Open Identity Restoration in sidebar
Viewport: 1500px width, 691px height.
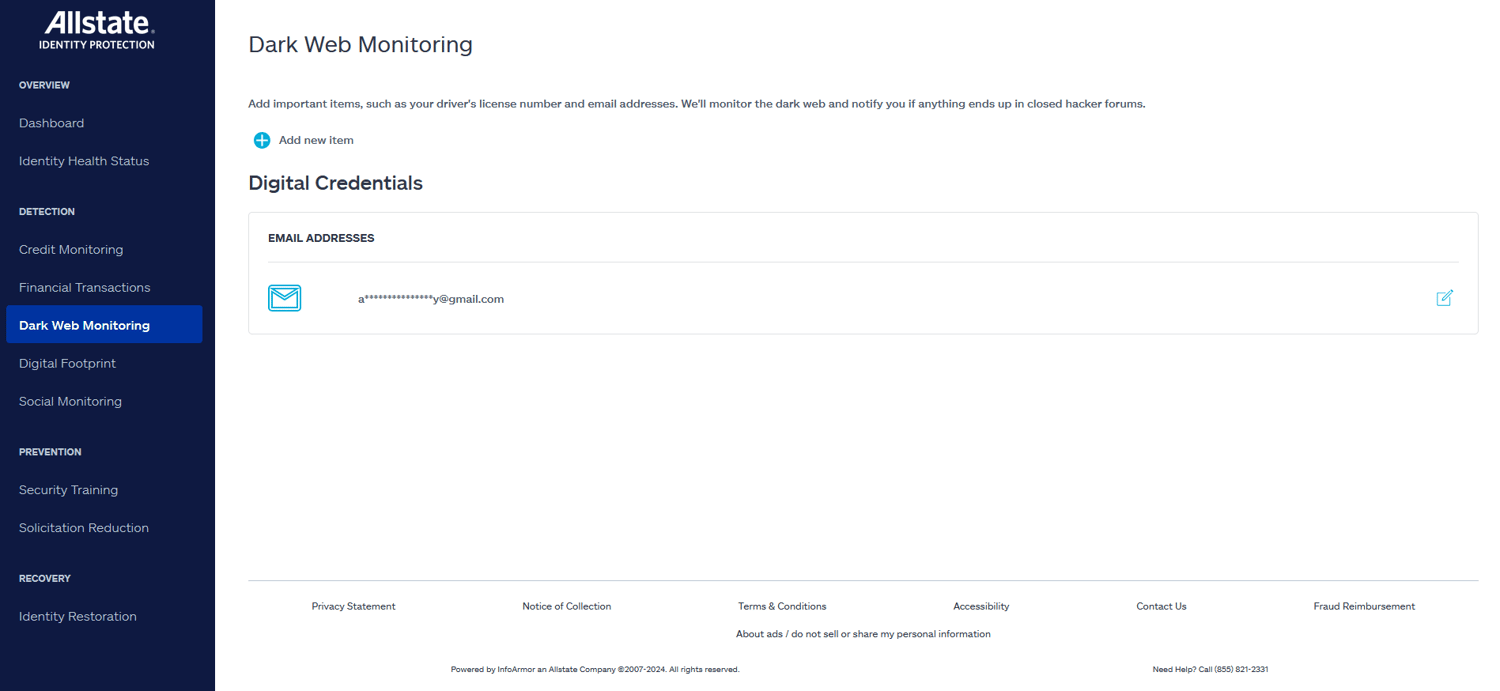(78, 617)
